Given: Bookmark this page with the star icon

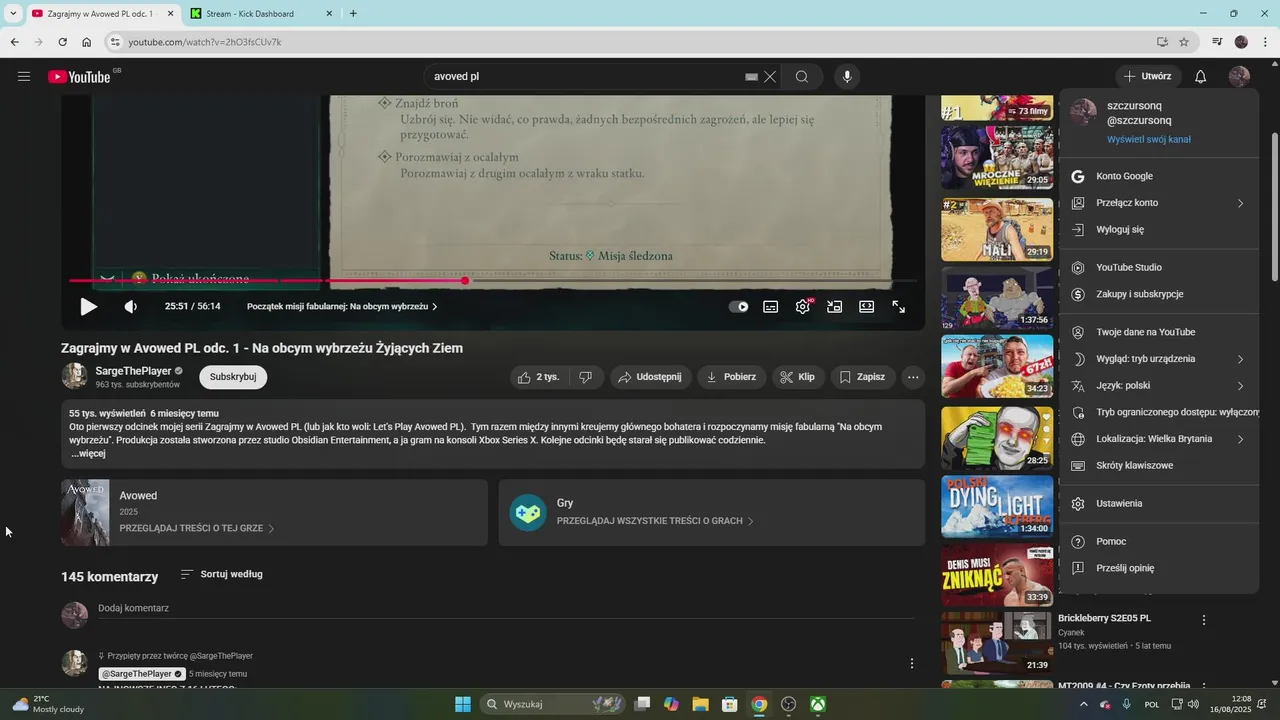Looking at the screenshot, I should [x=1184, y=42].
